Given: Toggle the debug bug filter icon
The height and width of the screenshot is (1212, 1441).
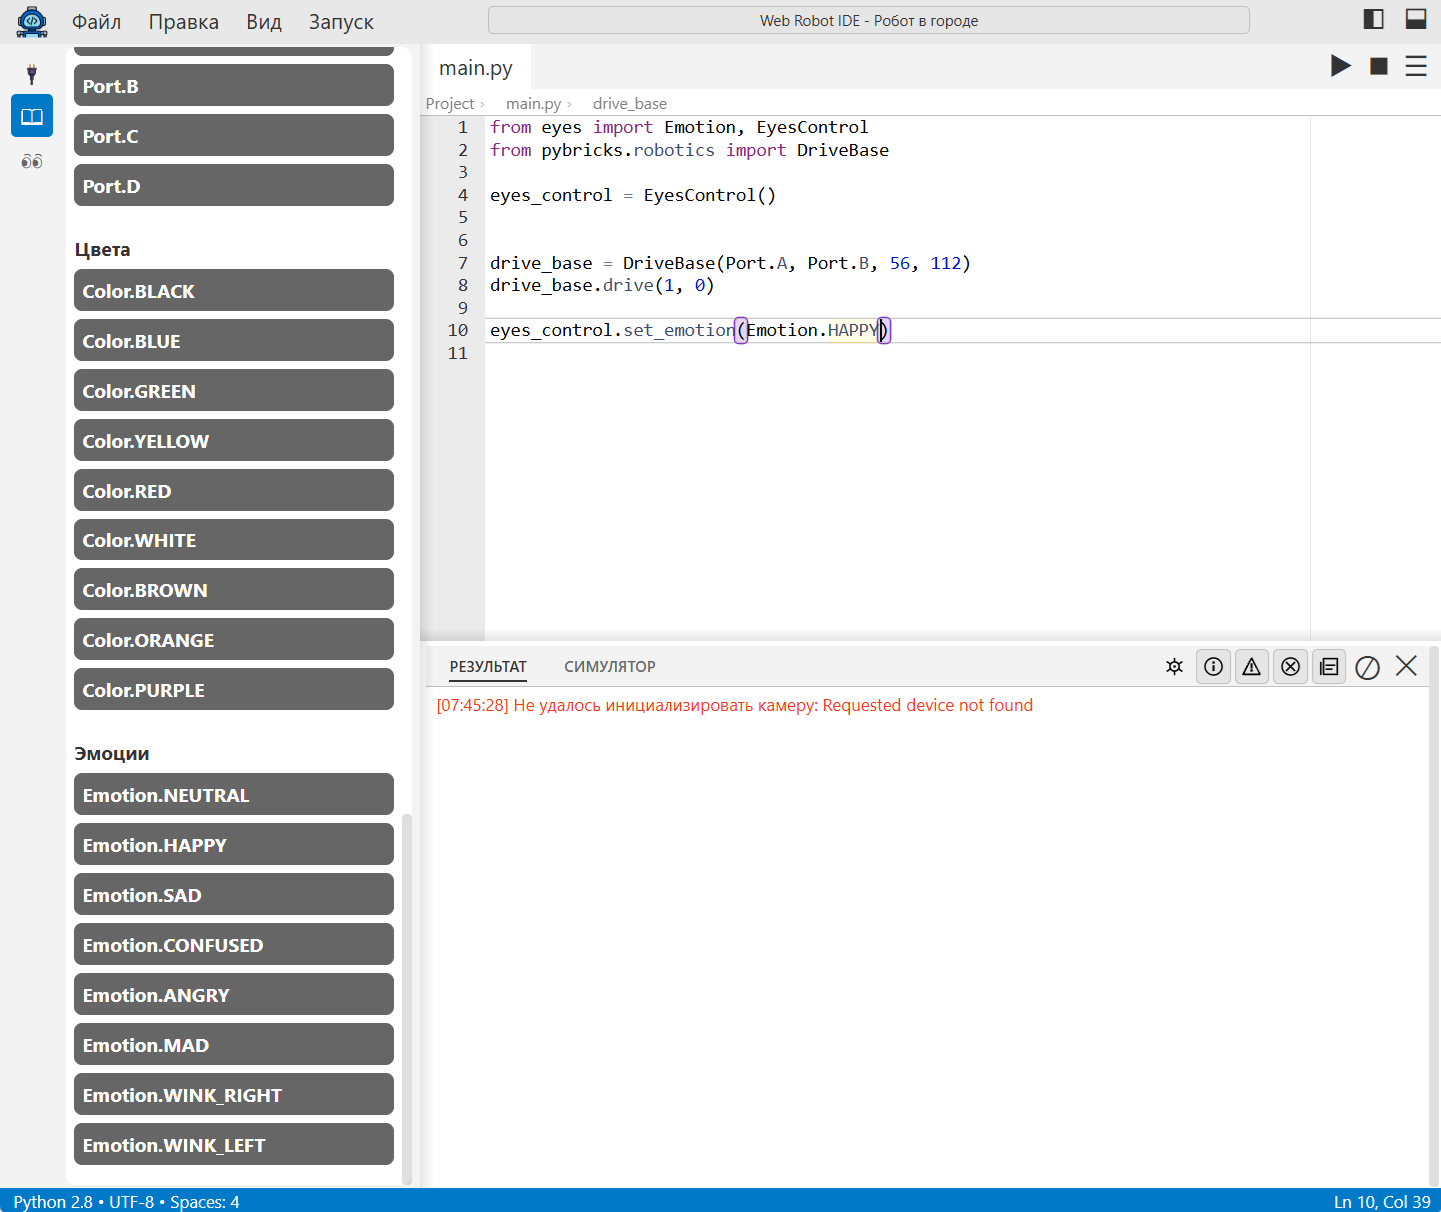Looking at the screenshot, I should click(x=1175, y=666).
